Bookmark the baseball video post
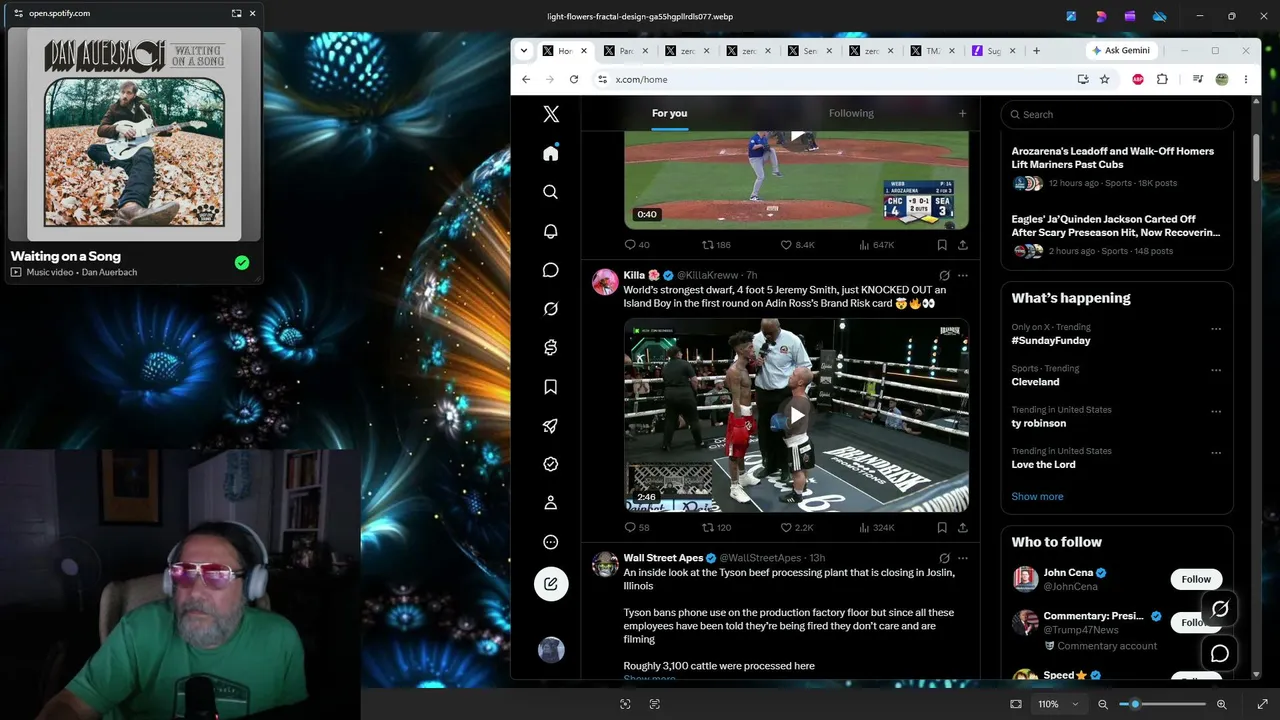Image resolution: width=1280 pixels, height=720 pixels. (942, 244)
